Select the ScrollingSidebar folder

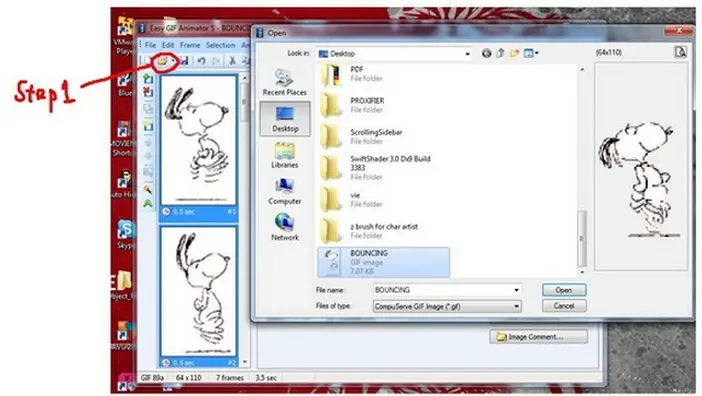coord(362,137)
